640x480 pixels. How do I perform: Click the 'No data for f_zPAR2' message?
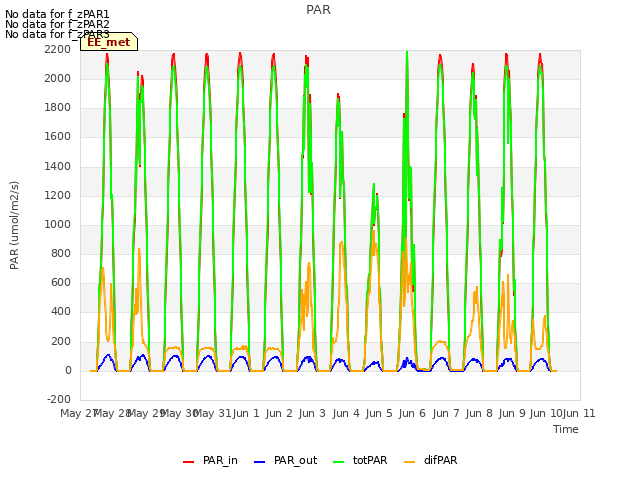pos(57,24)
